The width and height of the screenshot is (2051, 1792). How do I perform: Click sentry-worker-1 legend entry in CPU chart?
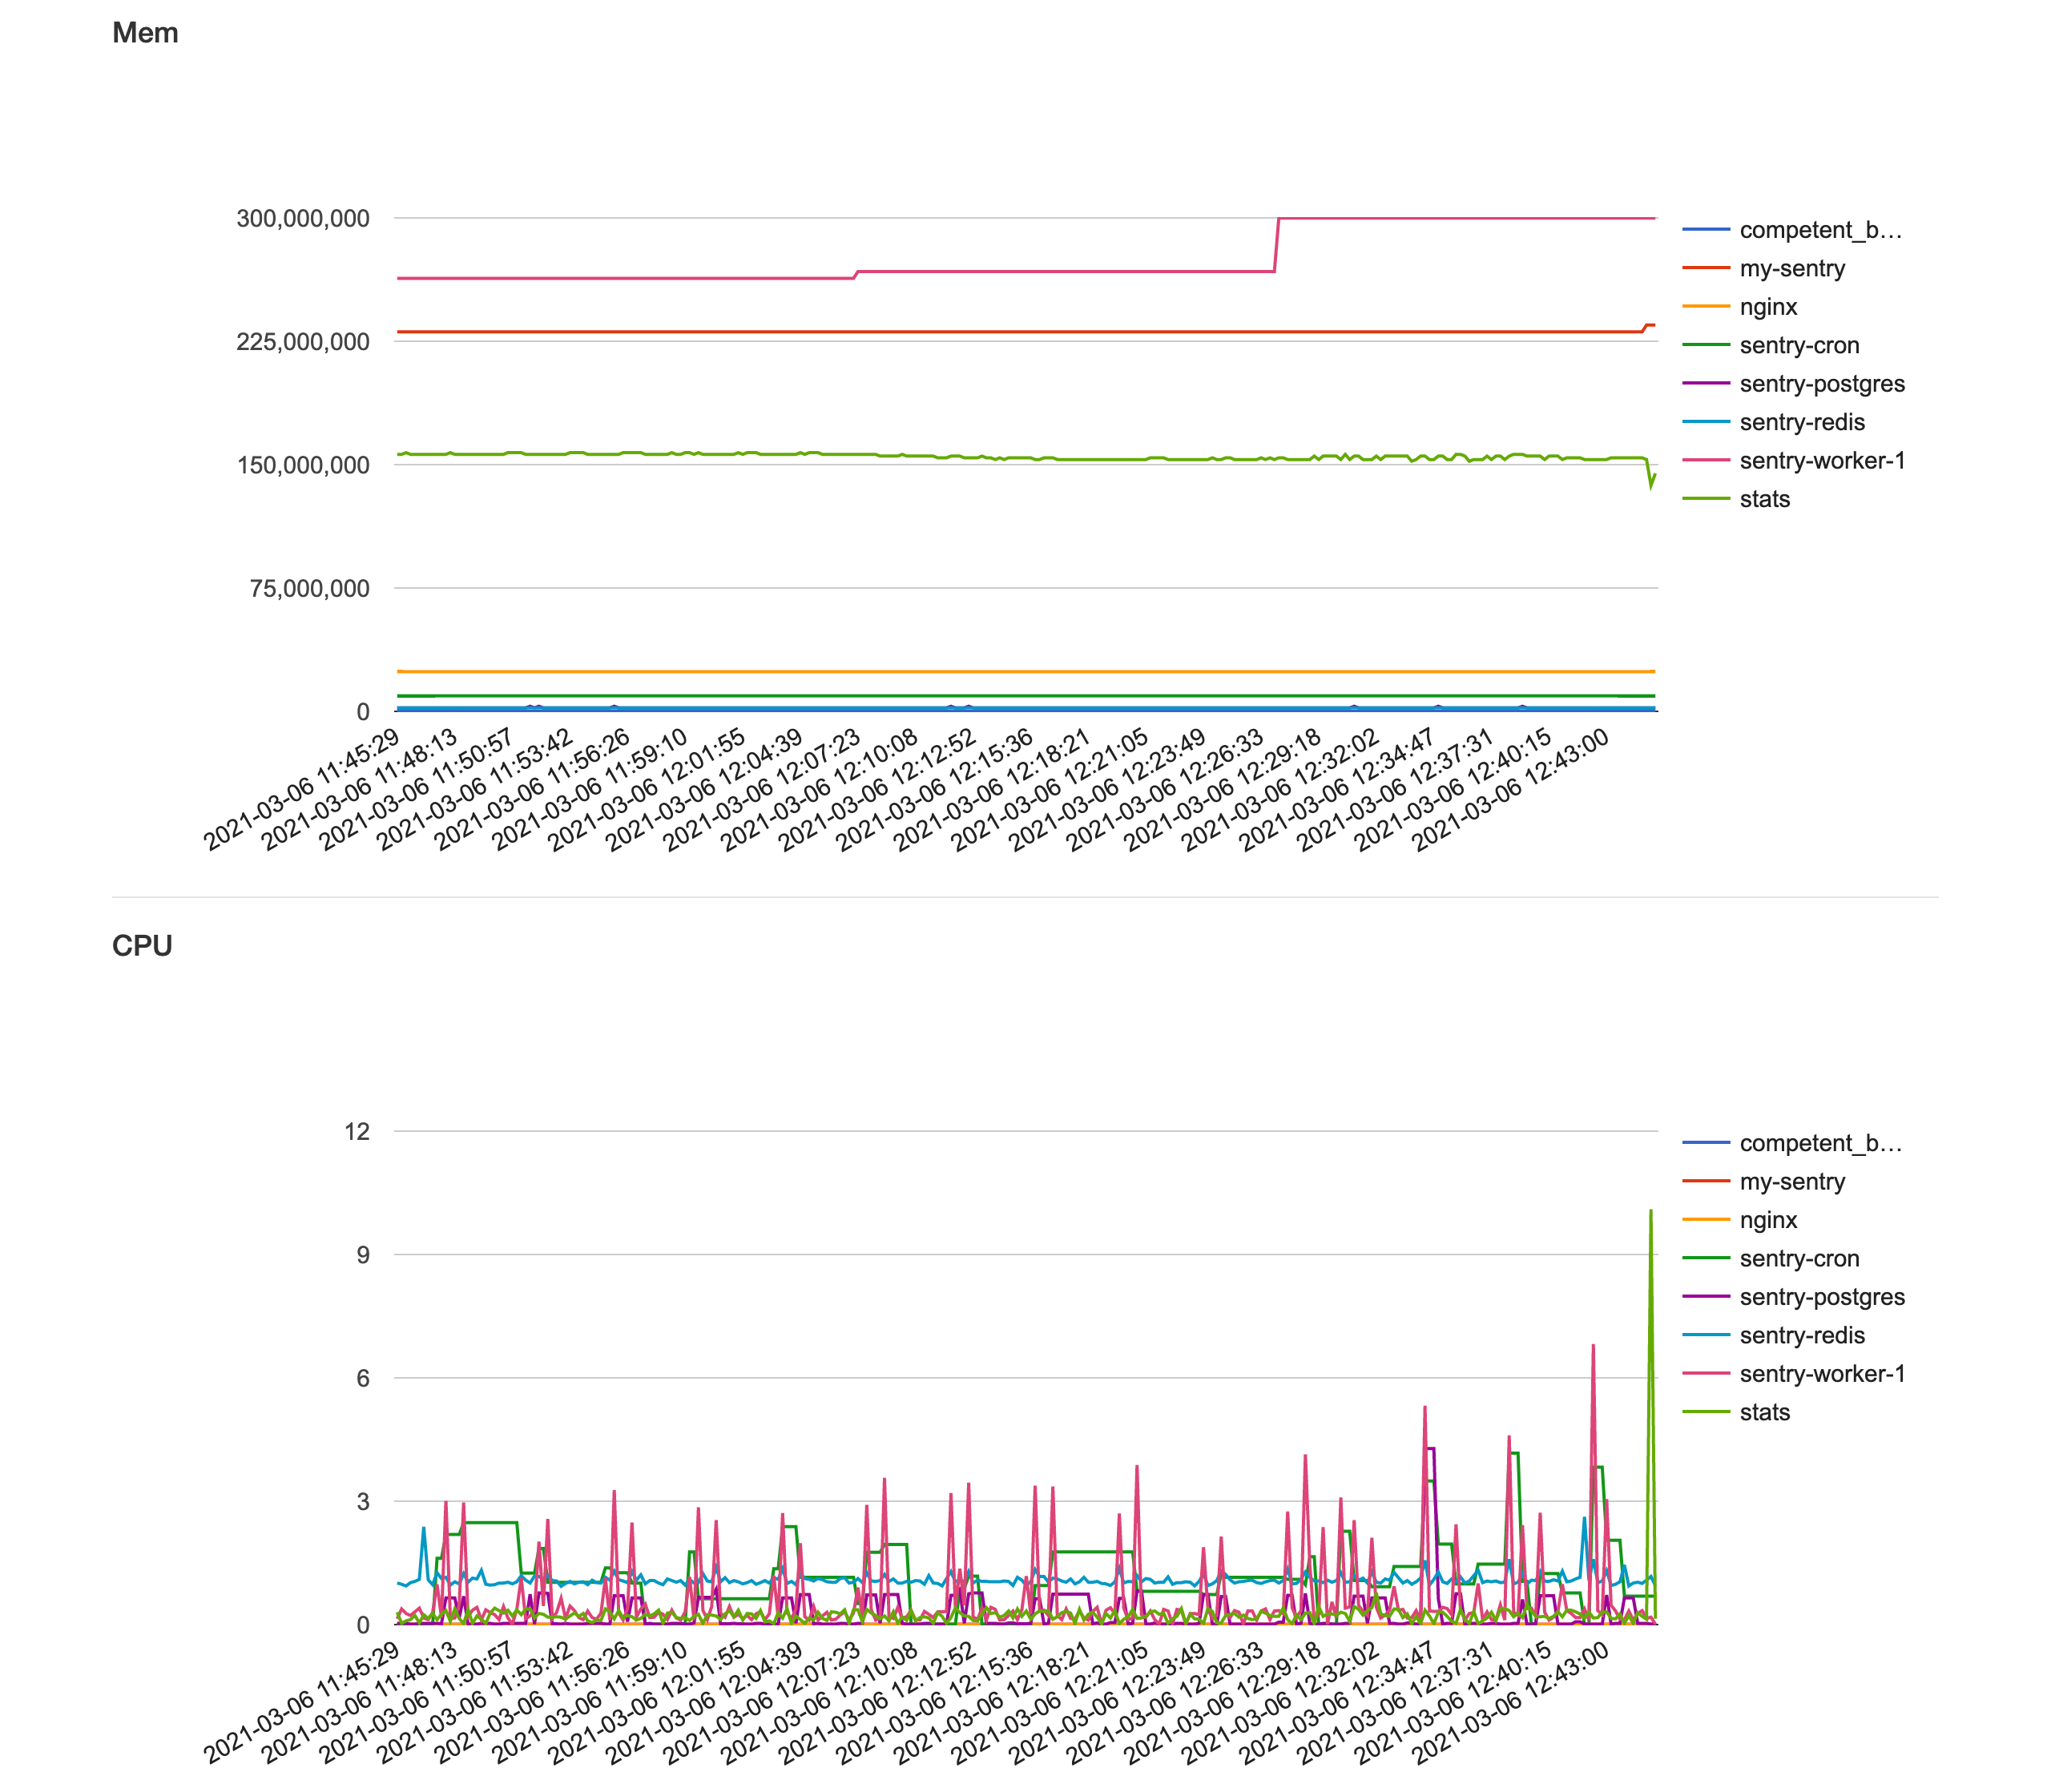coord(1794,1374)
